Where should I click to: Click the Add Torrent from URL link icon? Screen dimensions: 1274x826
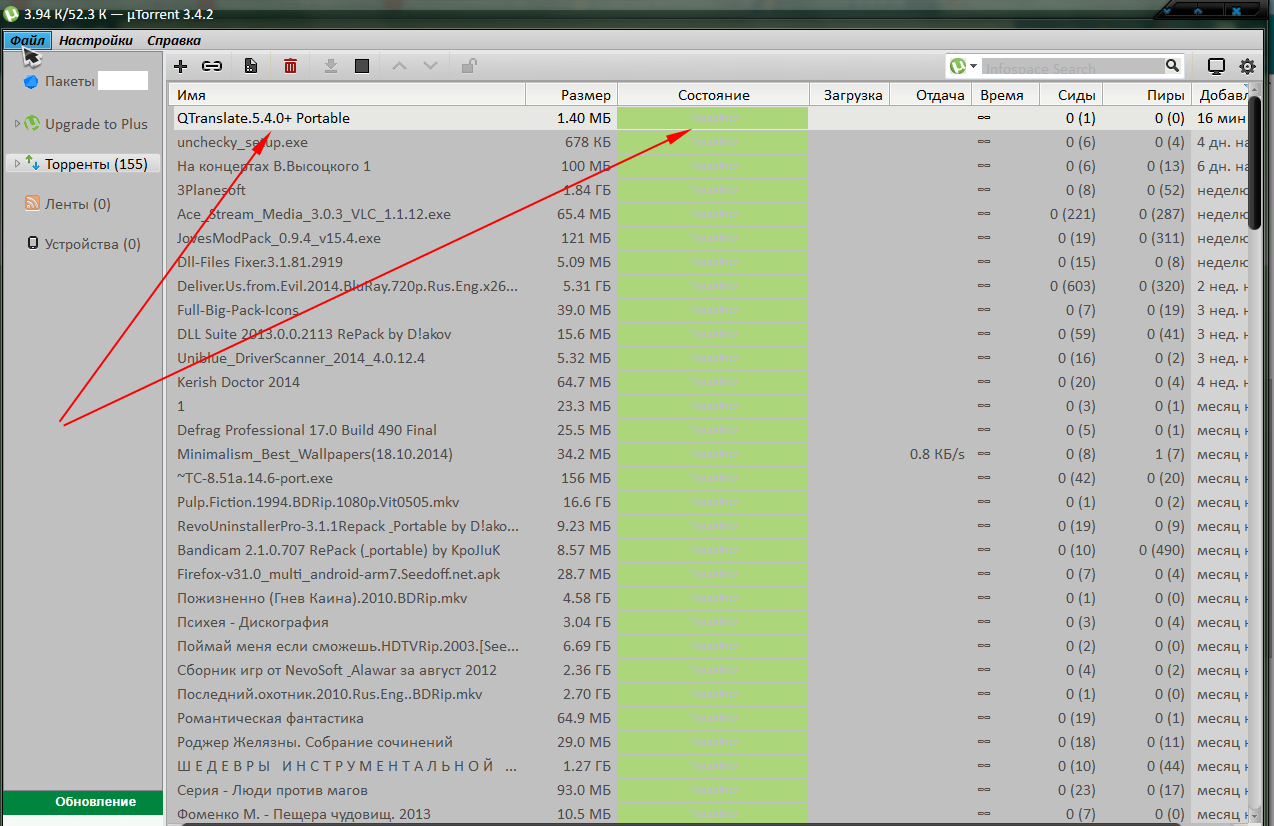click(211, 66)
